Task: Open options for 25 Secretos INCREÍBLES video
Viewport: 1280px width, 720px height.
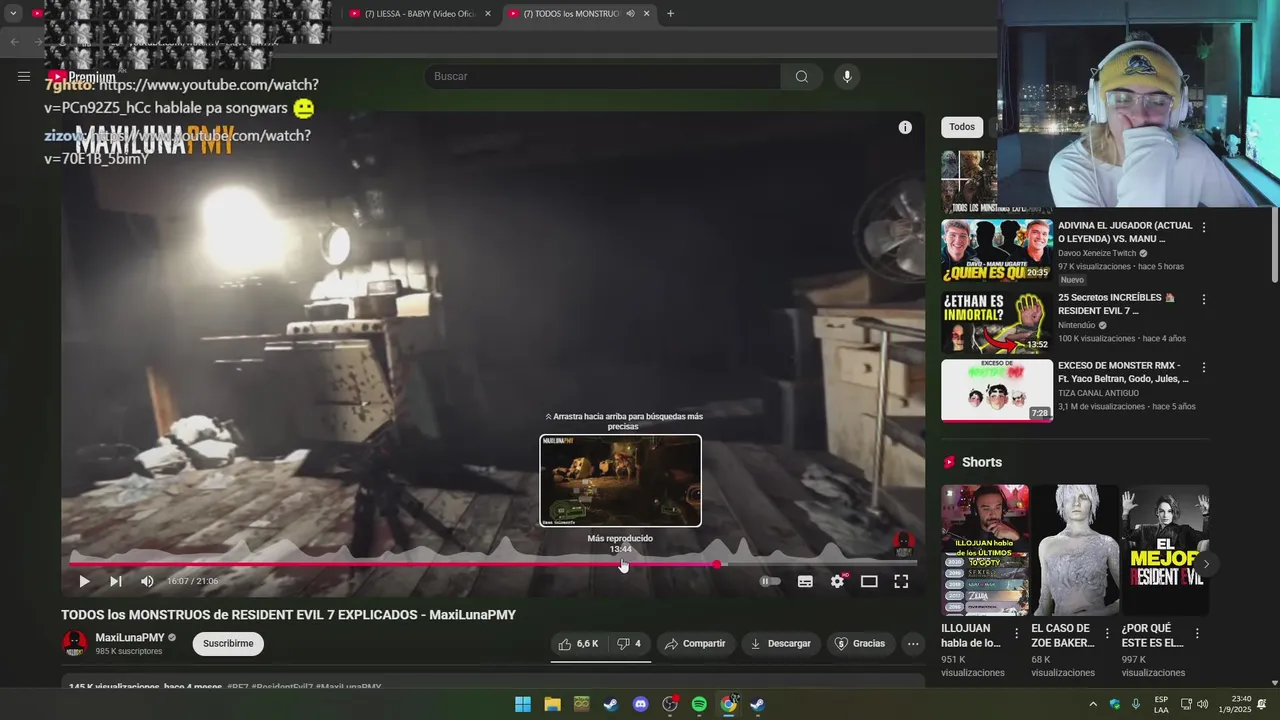Action: (1204, 299)
